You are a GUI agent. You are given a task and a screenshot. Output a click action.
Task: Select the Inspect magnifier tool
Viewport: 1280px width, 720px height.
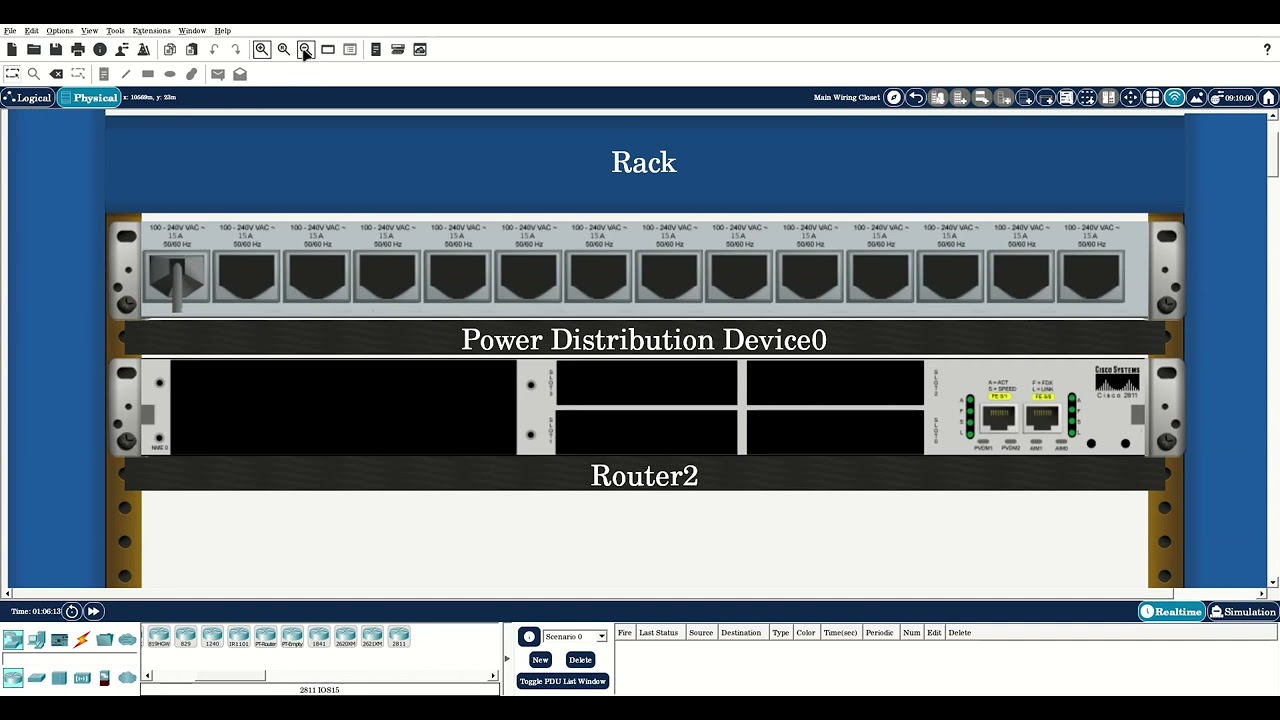34,74
